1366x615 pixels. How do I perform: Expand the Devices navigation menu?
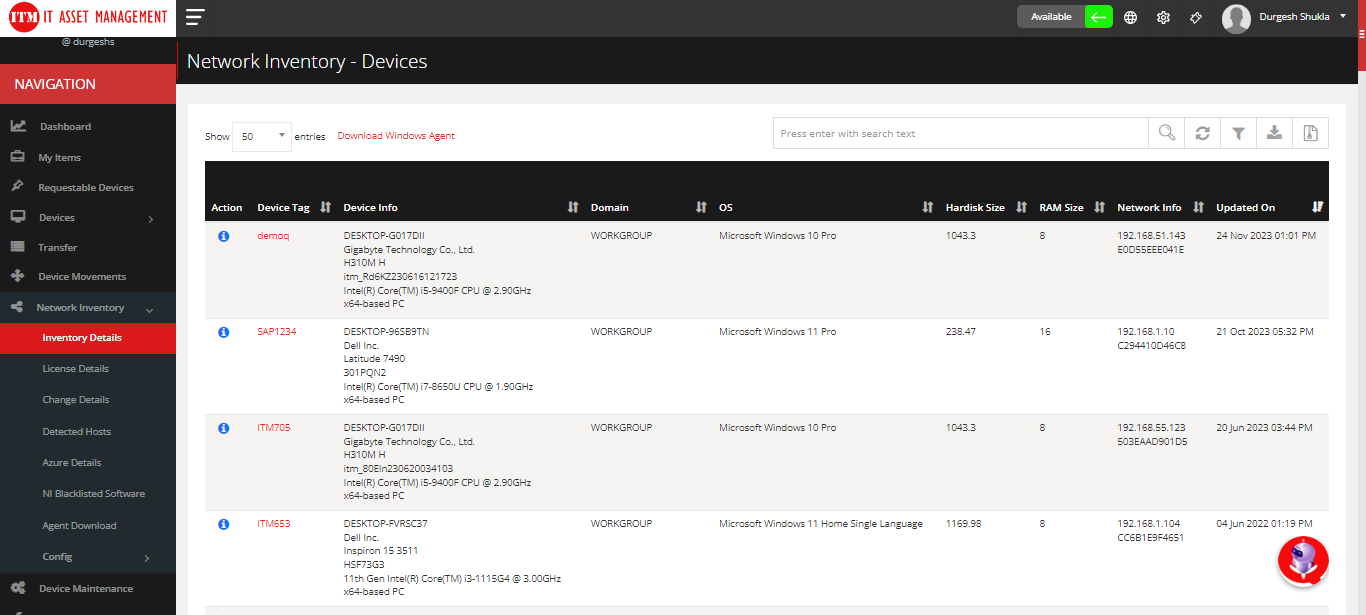click(x=88, y=218)
